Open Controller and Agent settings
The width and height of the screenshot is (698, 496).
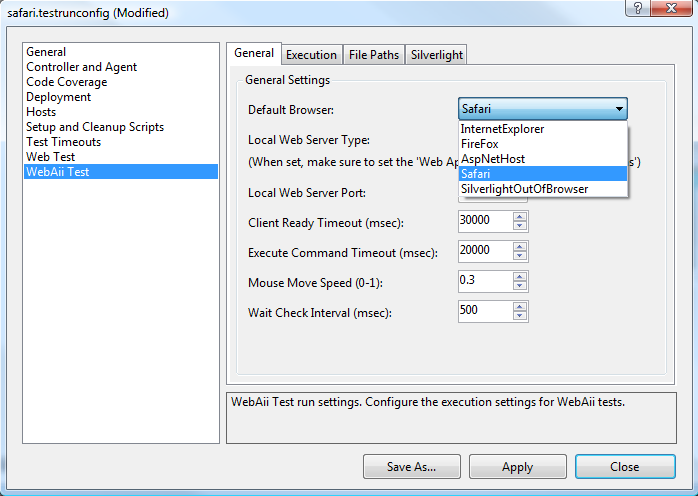point(81,67)
